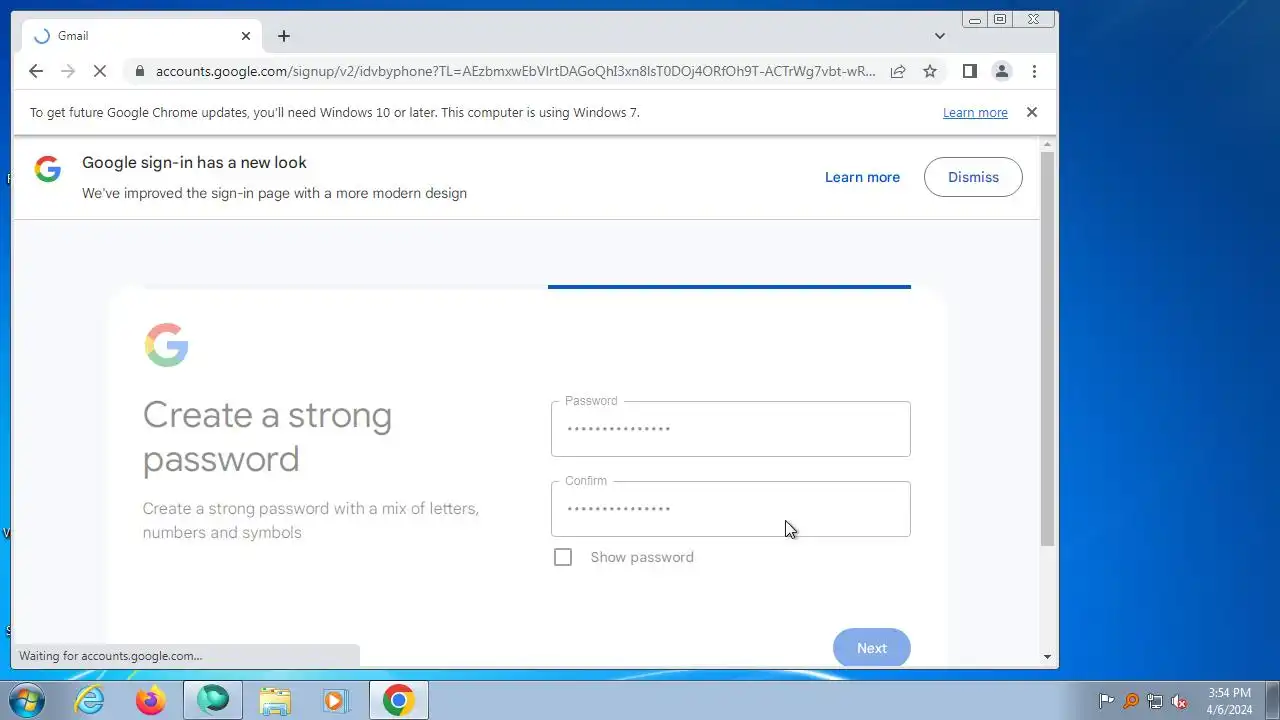Switch to Chrome on the taskbar
The image size is (1280, 720).
pos(398,700)
